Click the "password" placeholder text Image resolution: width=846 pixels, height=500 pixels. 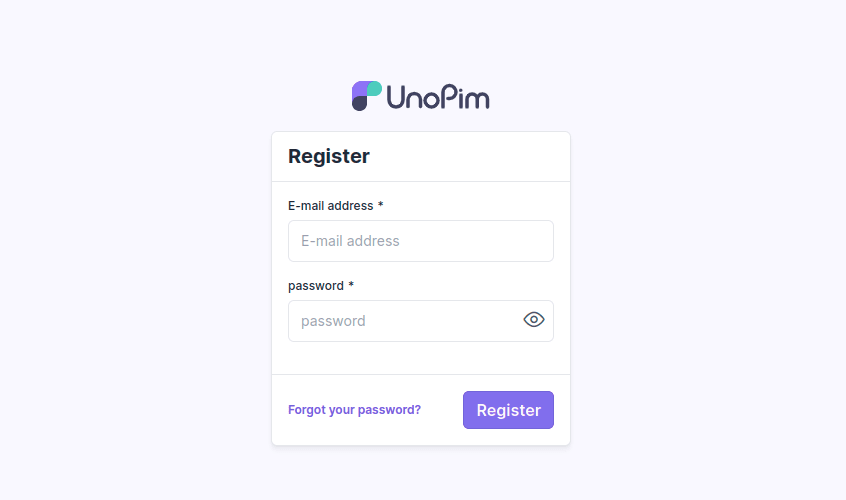[x=333, y=321]
